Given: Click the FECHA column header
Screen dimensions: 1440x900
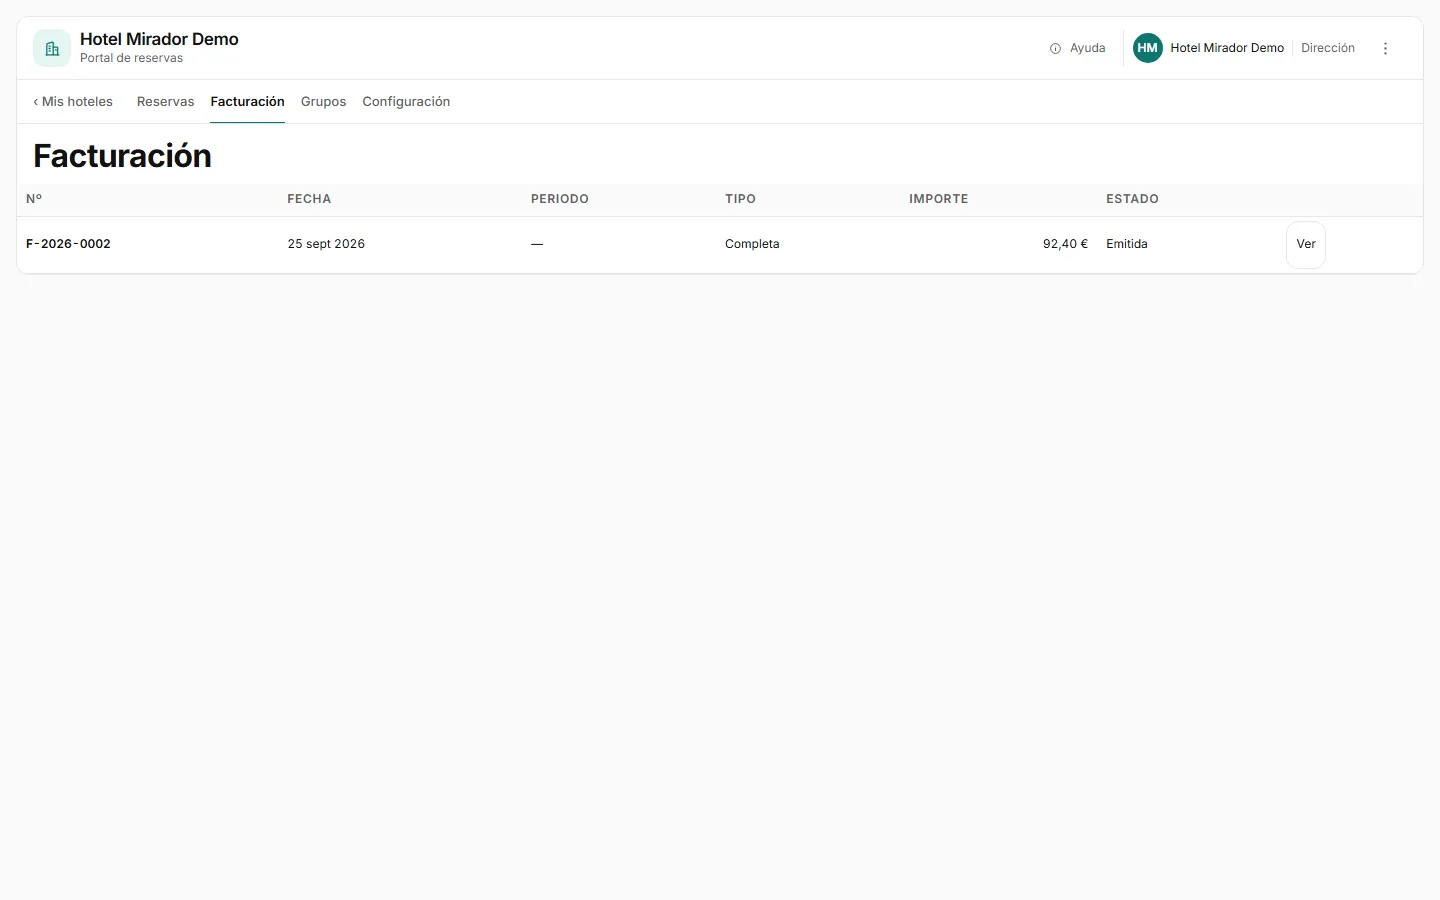Looking at the screenshot, I should (309, 199).
